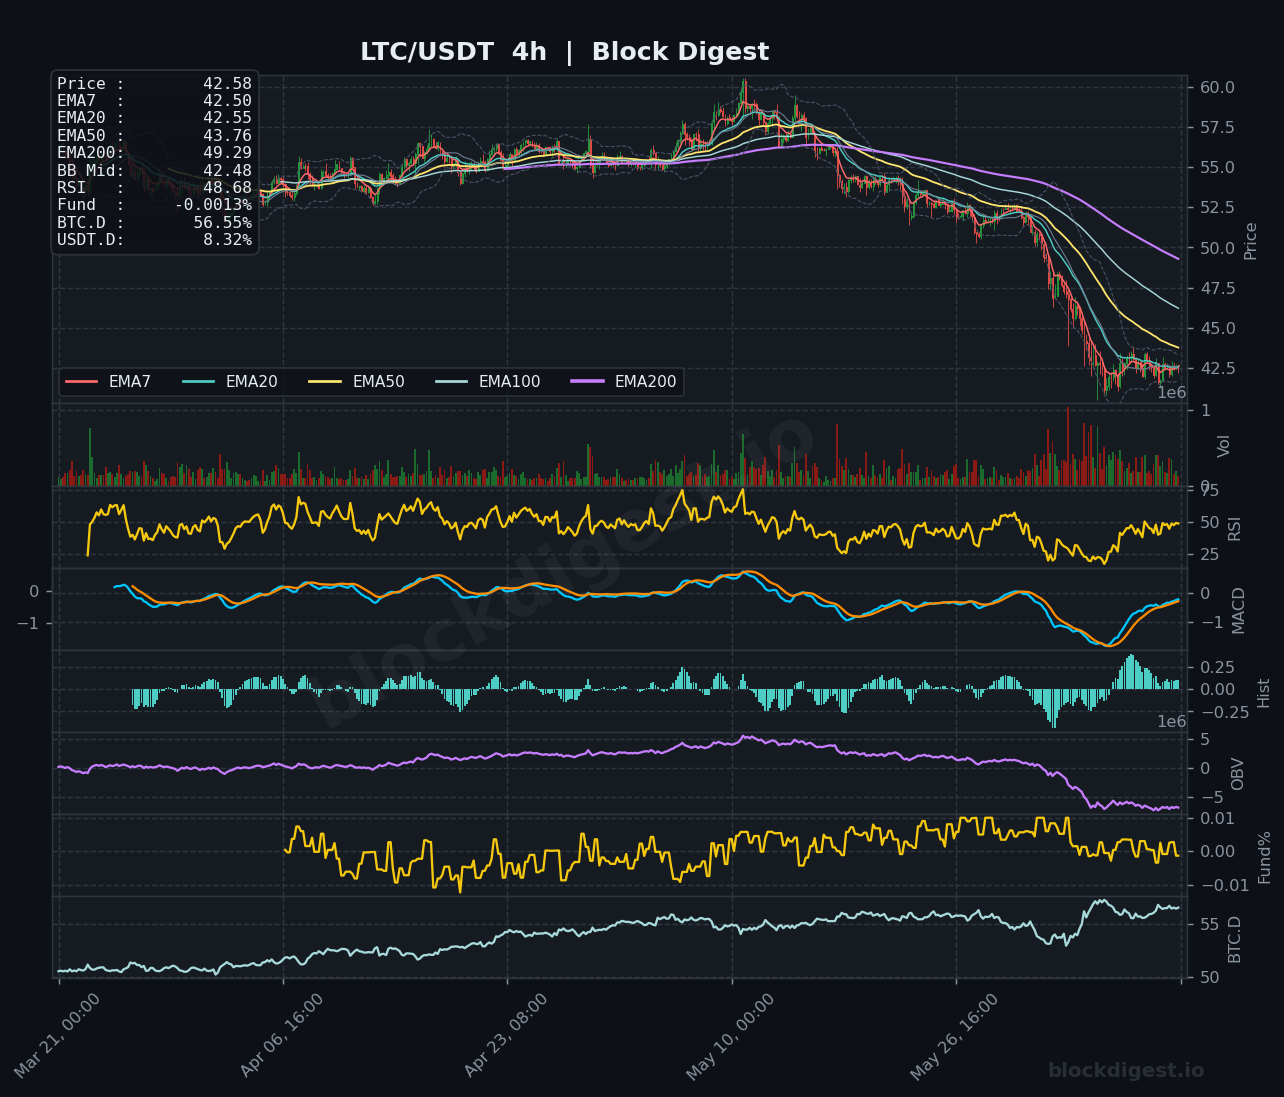1284x1097 pixels.
Task: Select the Fund -0.0013% readout
Action: pyautogui.click(x=155, y=205)
